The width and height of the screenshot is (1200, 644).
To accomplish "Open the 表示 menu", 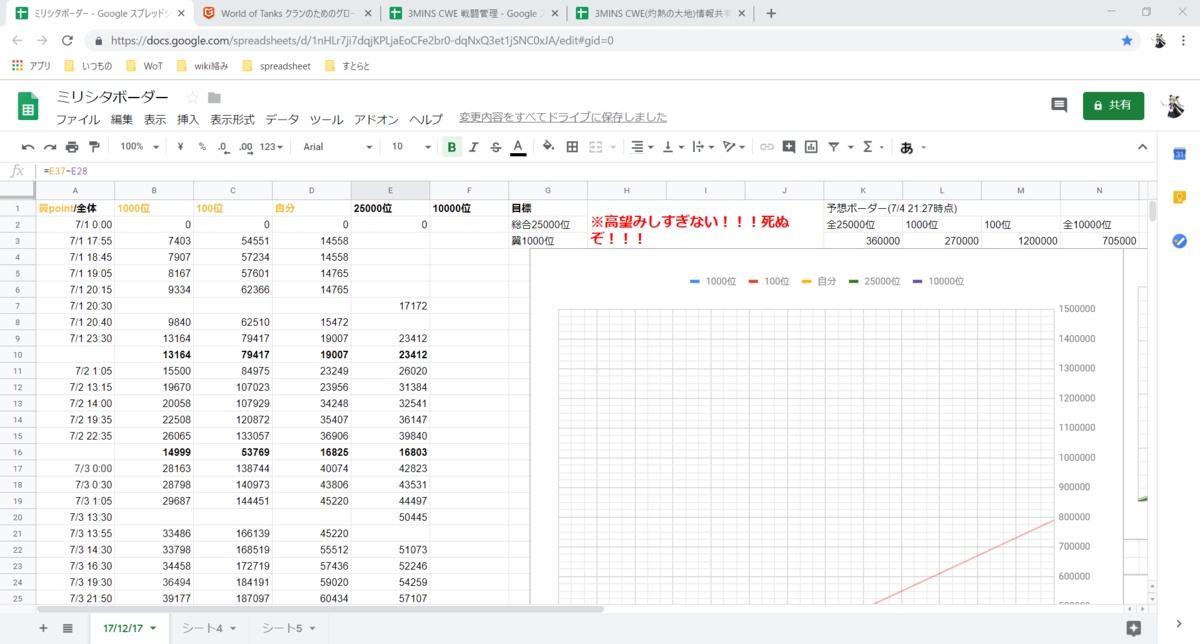I will (x=155, y=119).
